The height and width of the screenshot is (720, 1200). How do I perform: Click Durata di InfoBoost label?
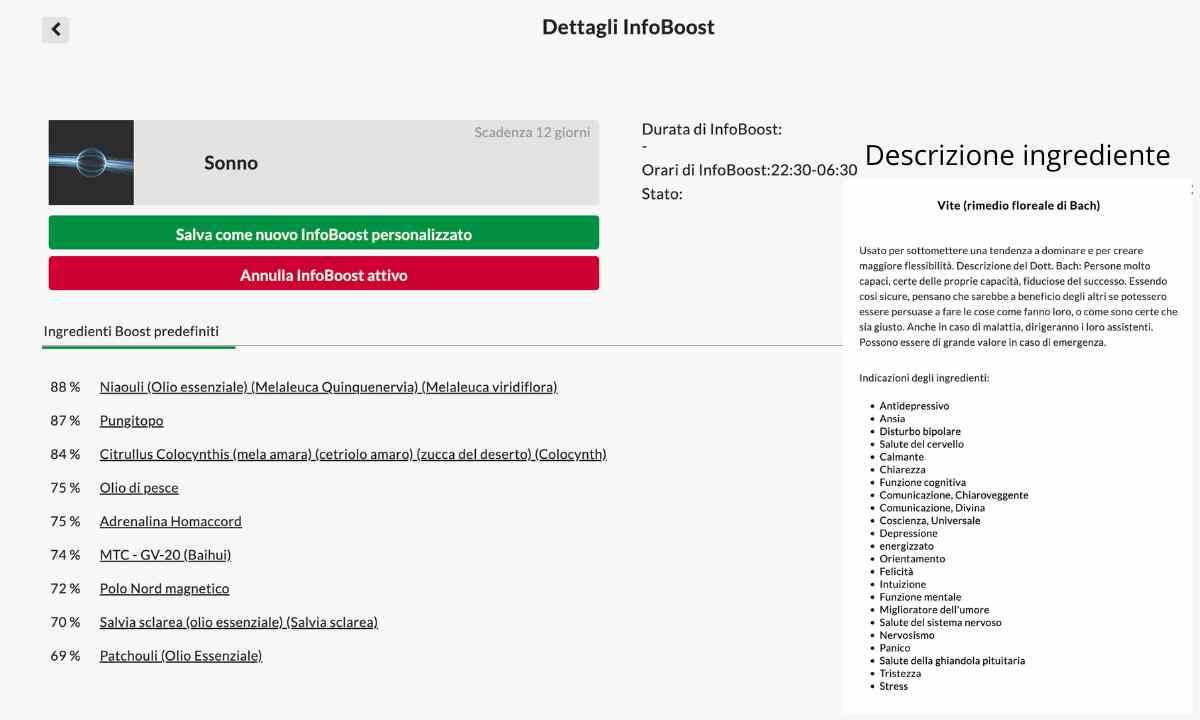coord(712,129)
